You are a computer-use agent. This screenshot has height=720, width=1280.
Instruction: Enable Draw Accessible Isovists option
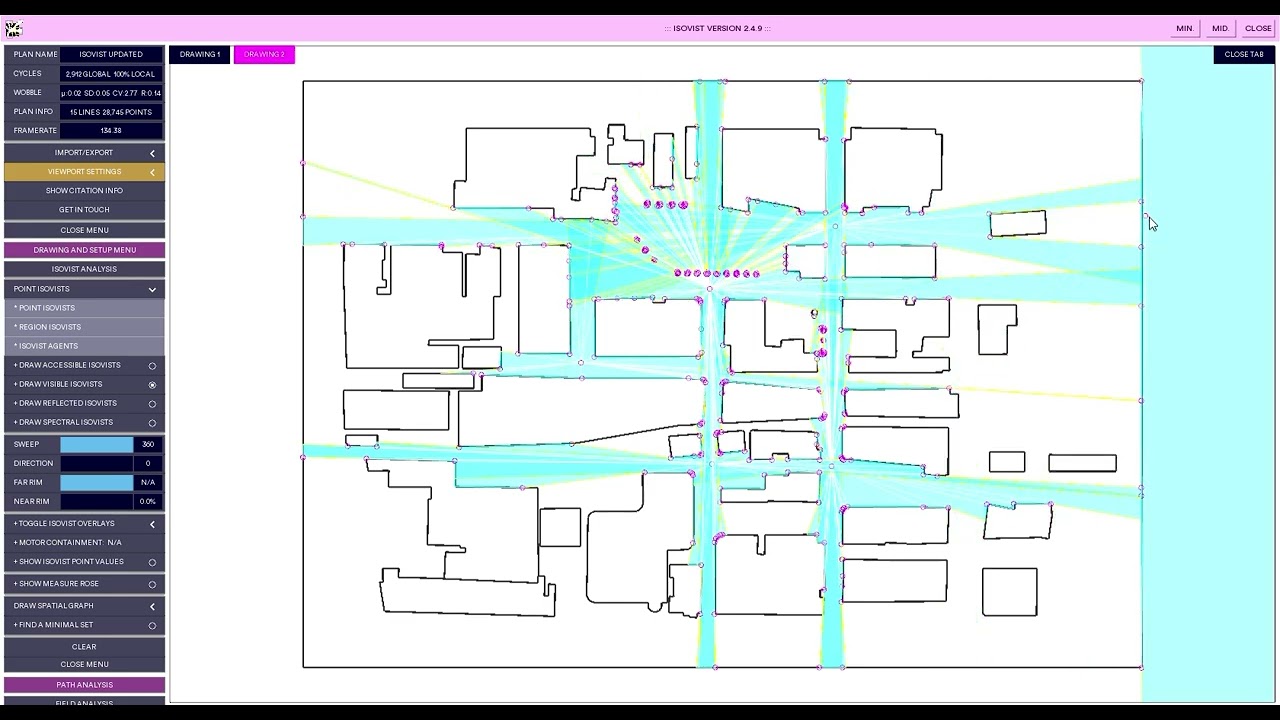(152, 366)
